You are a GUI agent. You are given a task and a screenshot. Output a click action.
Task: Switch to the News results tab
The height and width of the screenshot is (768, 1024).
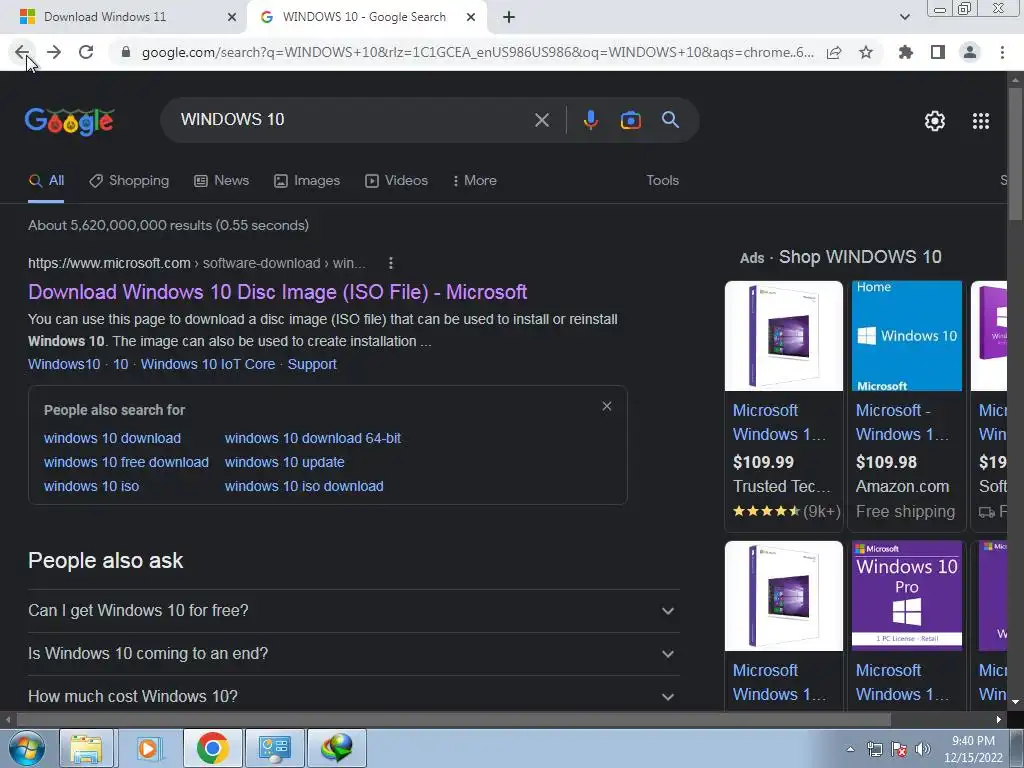click(x=221, y=181)
